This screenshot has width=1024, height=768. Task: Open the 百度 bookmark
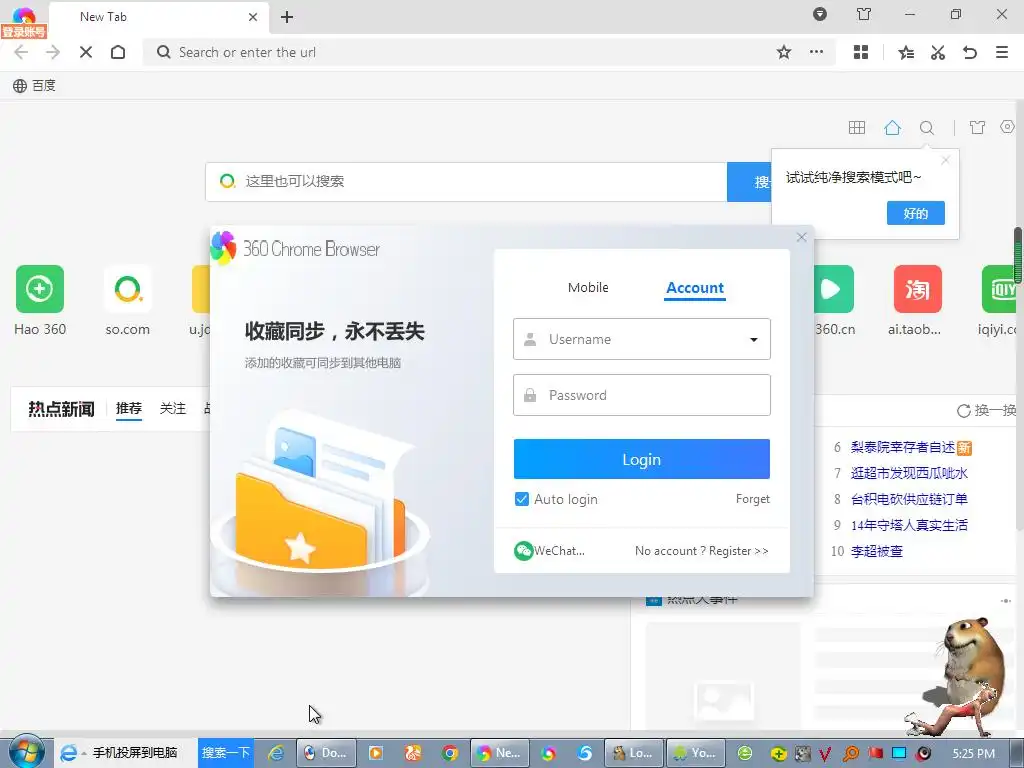tap(35, 86)
